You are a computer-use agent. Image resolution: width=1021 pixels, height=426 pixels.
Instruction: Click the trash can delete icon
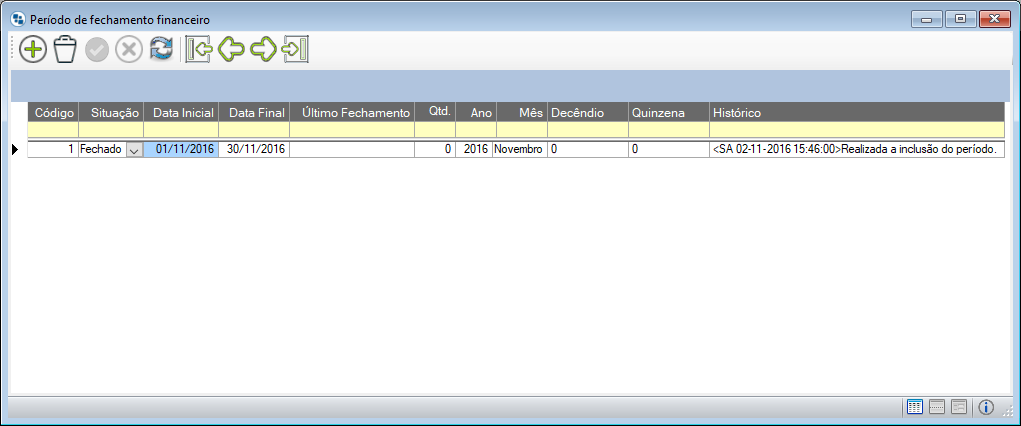tap(65, 50)
